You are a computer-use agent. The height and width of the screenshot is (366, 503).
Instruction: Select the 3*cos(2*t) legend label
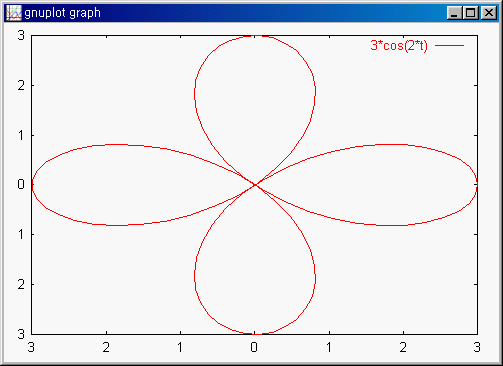[x=399, y=45]
